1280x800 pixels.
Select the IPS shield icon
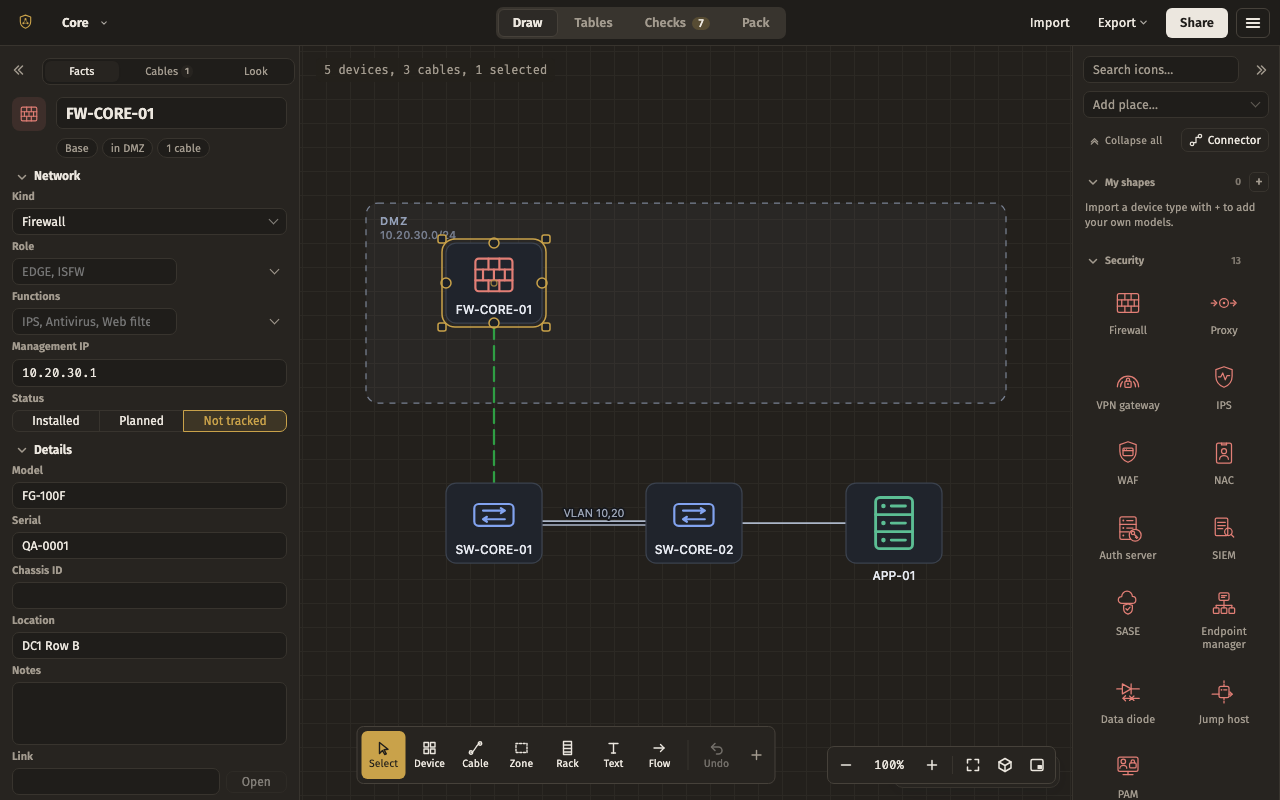[1224, 377]
